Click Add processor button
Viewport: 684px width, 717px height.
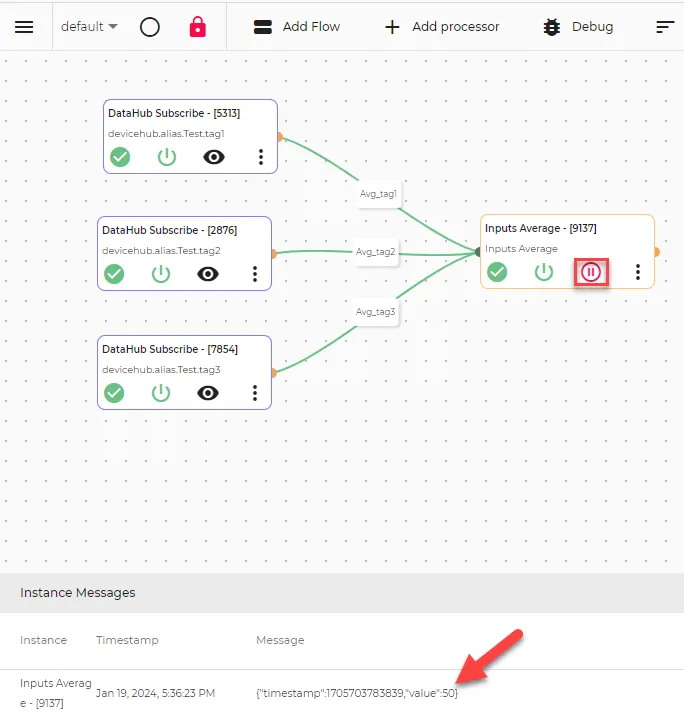pos(442,27)
